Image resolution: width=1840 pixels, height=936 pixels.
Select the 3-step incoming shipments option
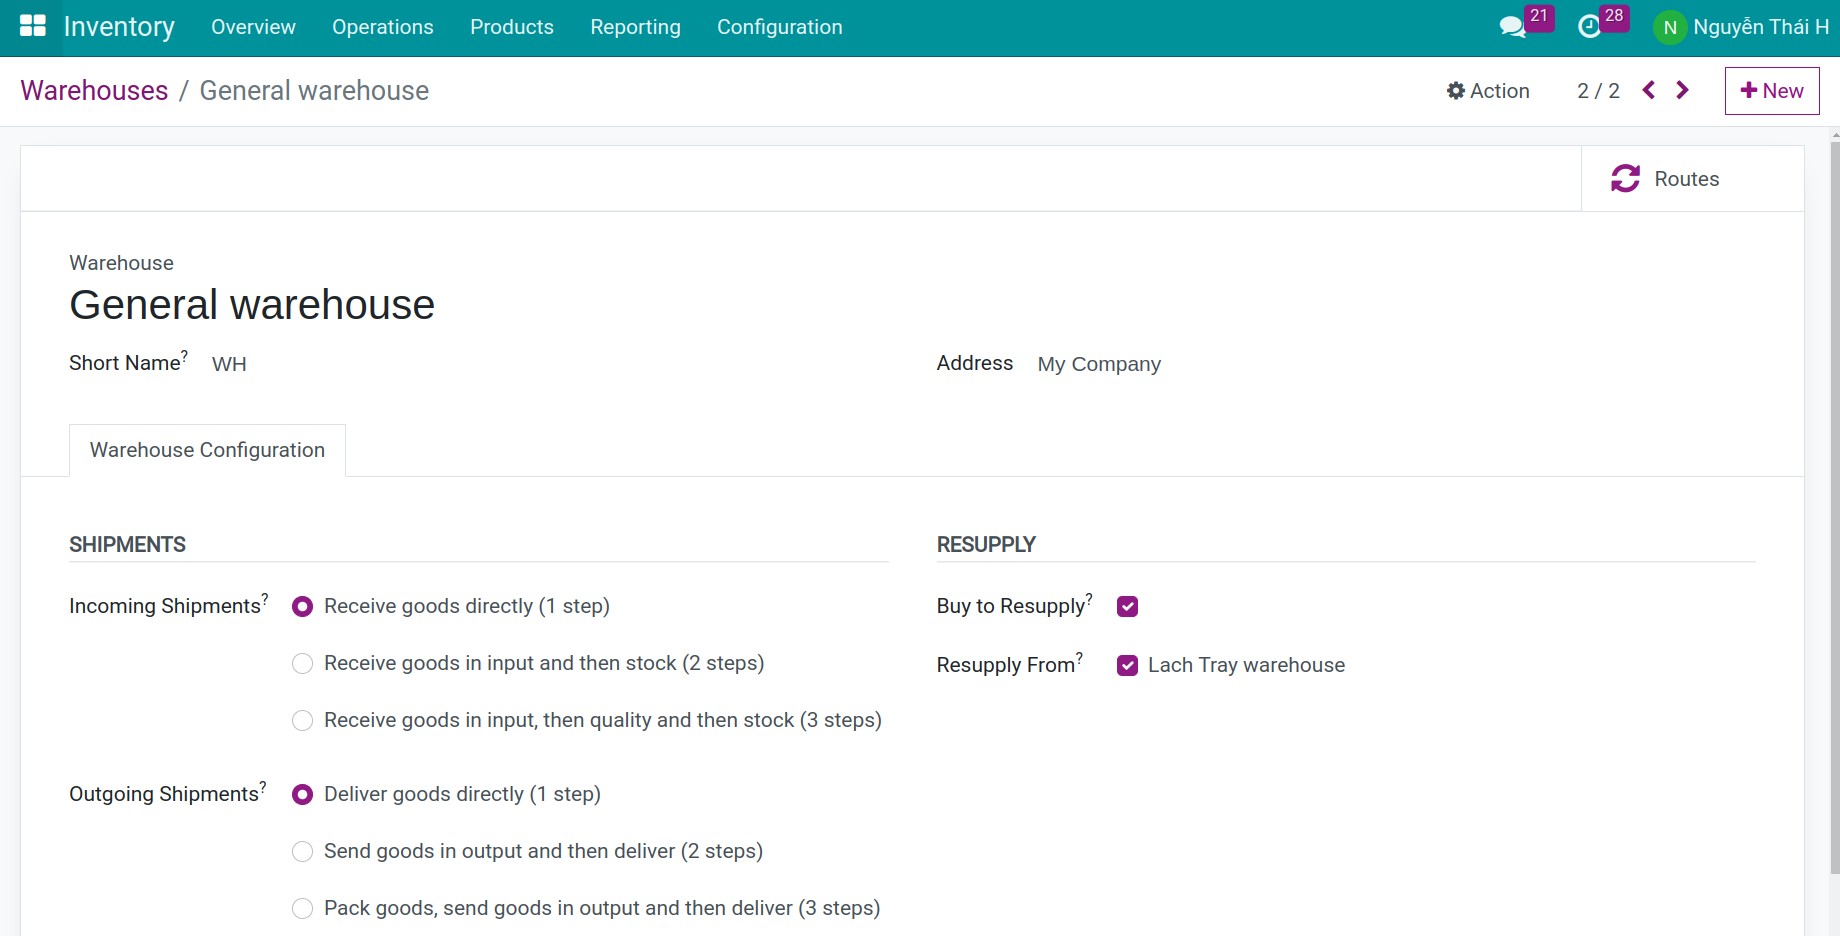point(302,720)
